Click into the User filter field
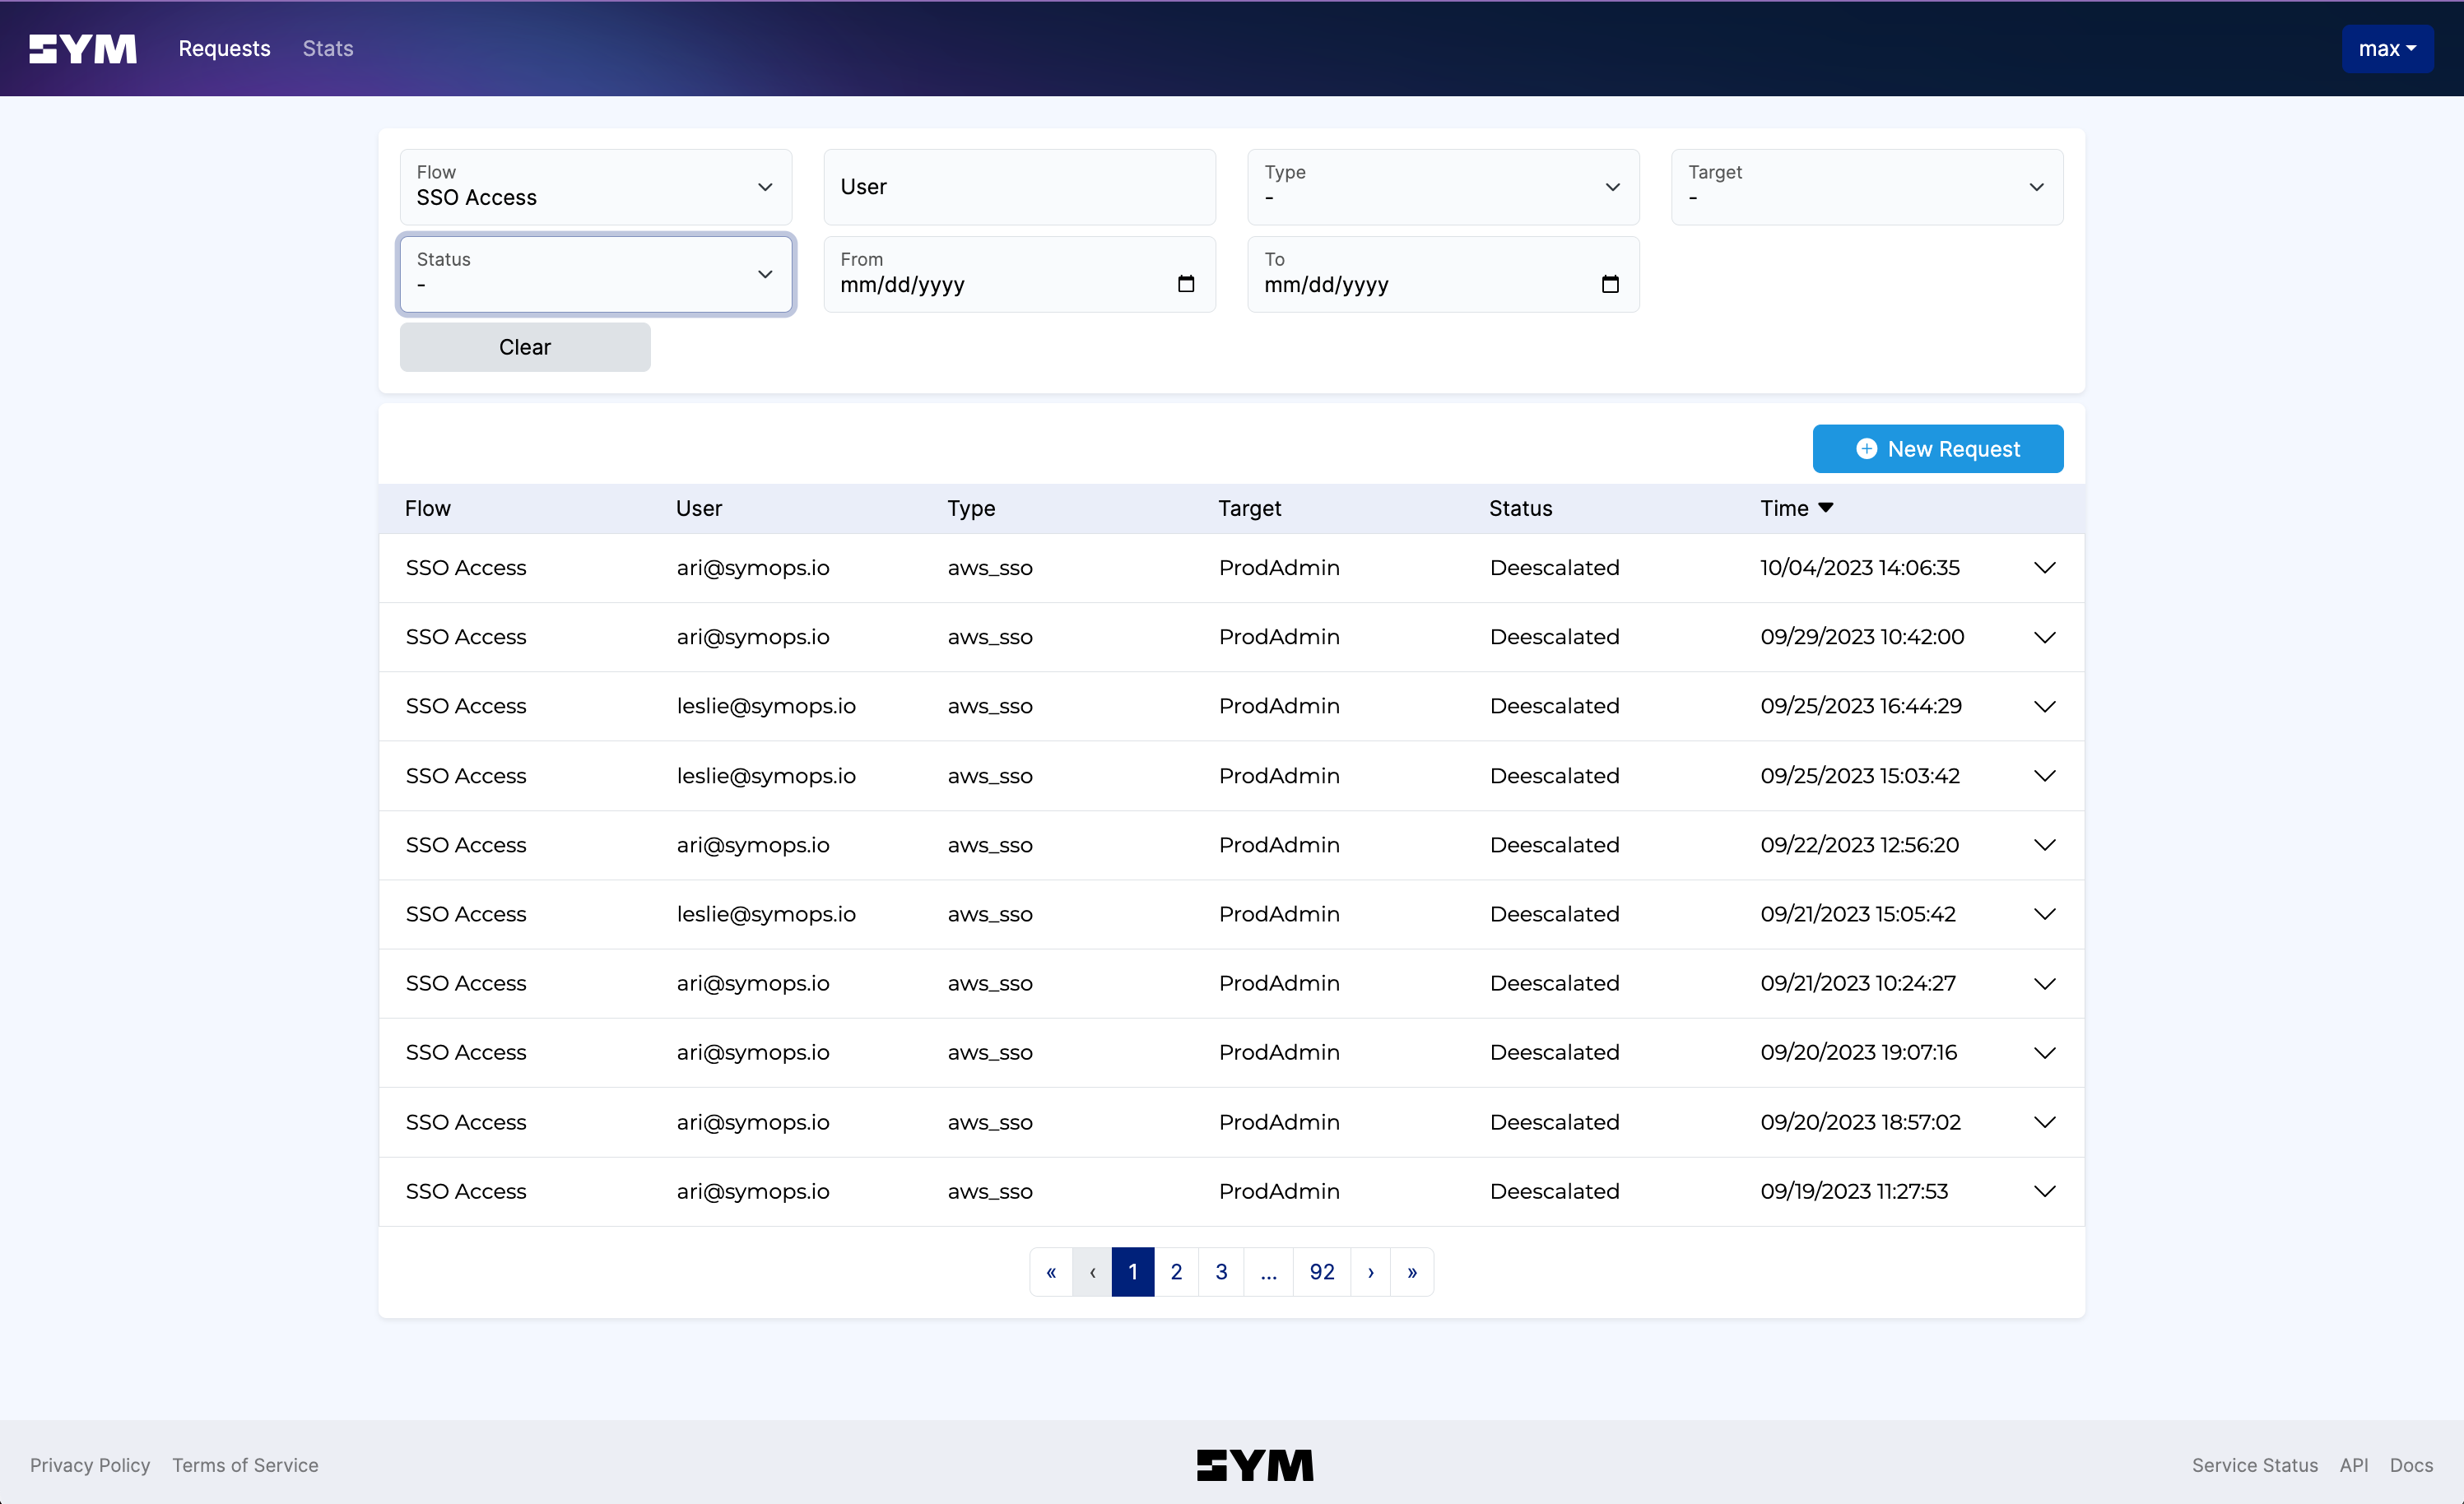 point(1019,187)
